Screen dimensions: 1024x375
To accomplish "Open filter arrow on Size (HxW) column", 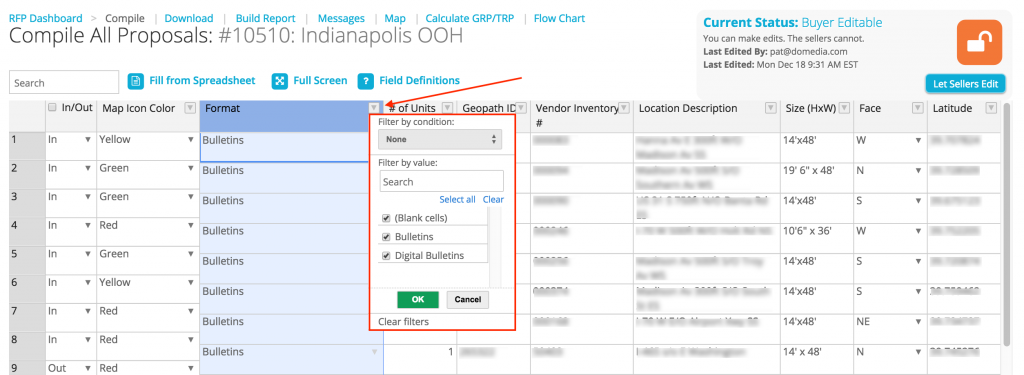I will [844, 108].
